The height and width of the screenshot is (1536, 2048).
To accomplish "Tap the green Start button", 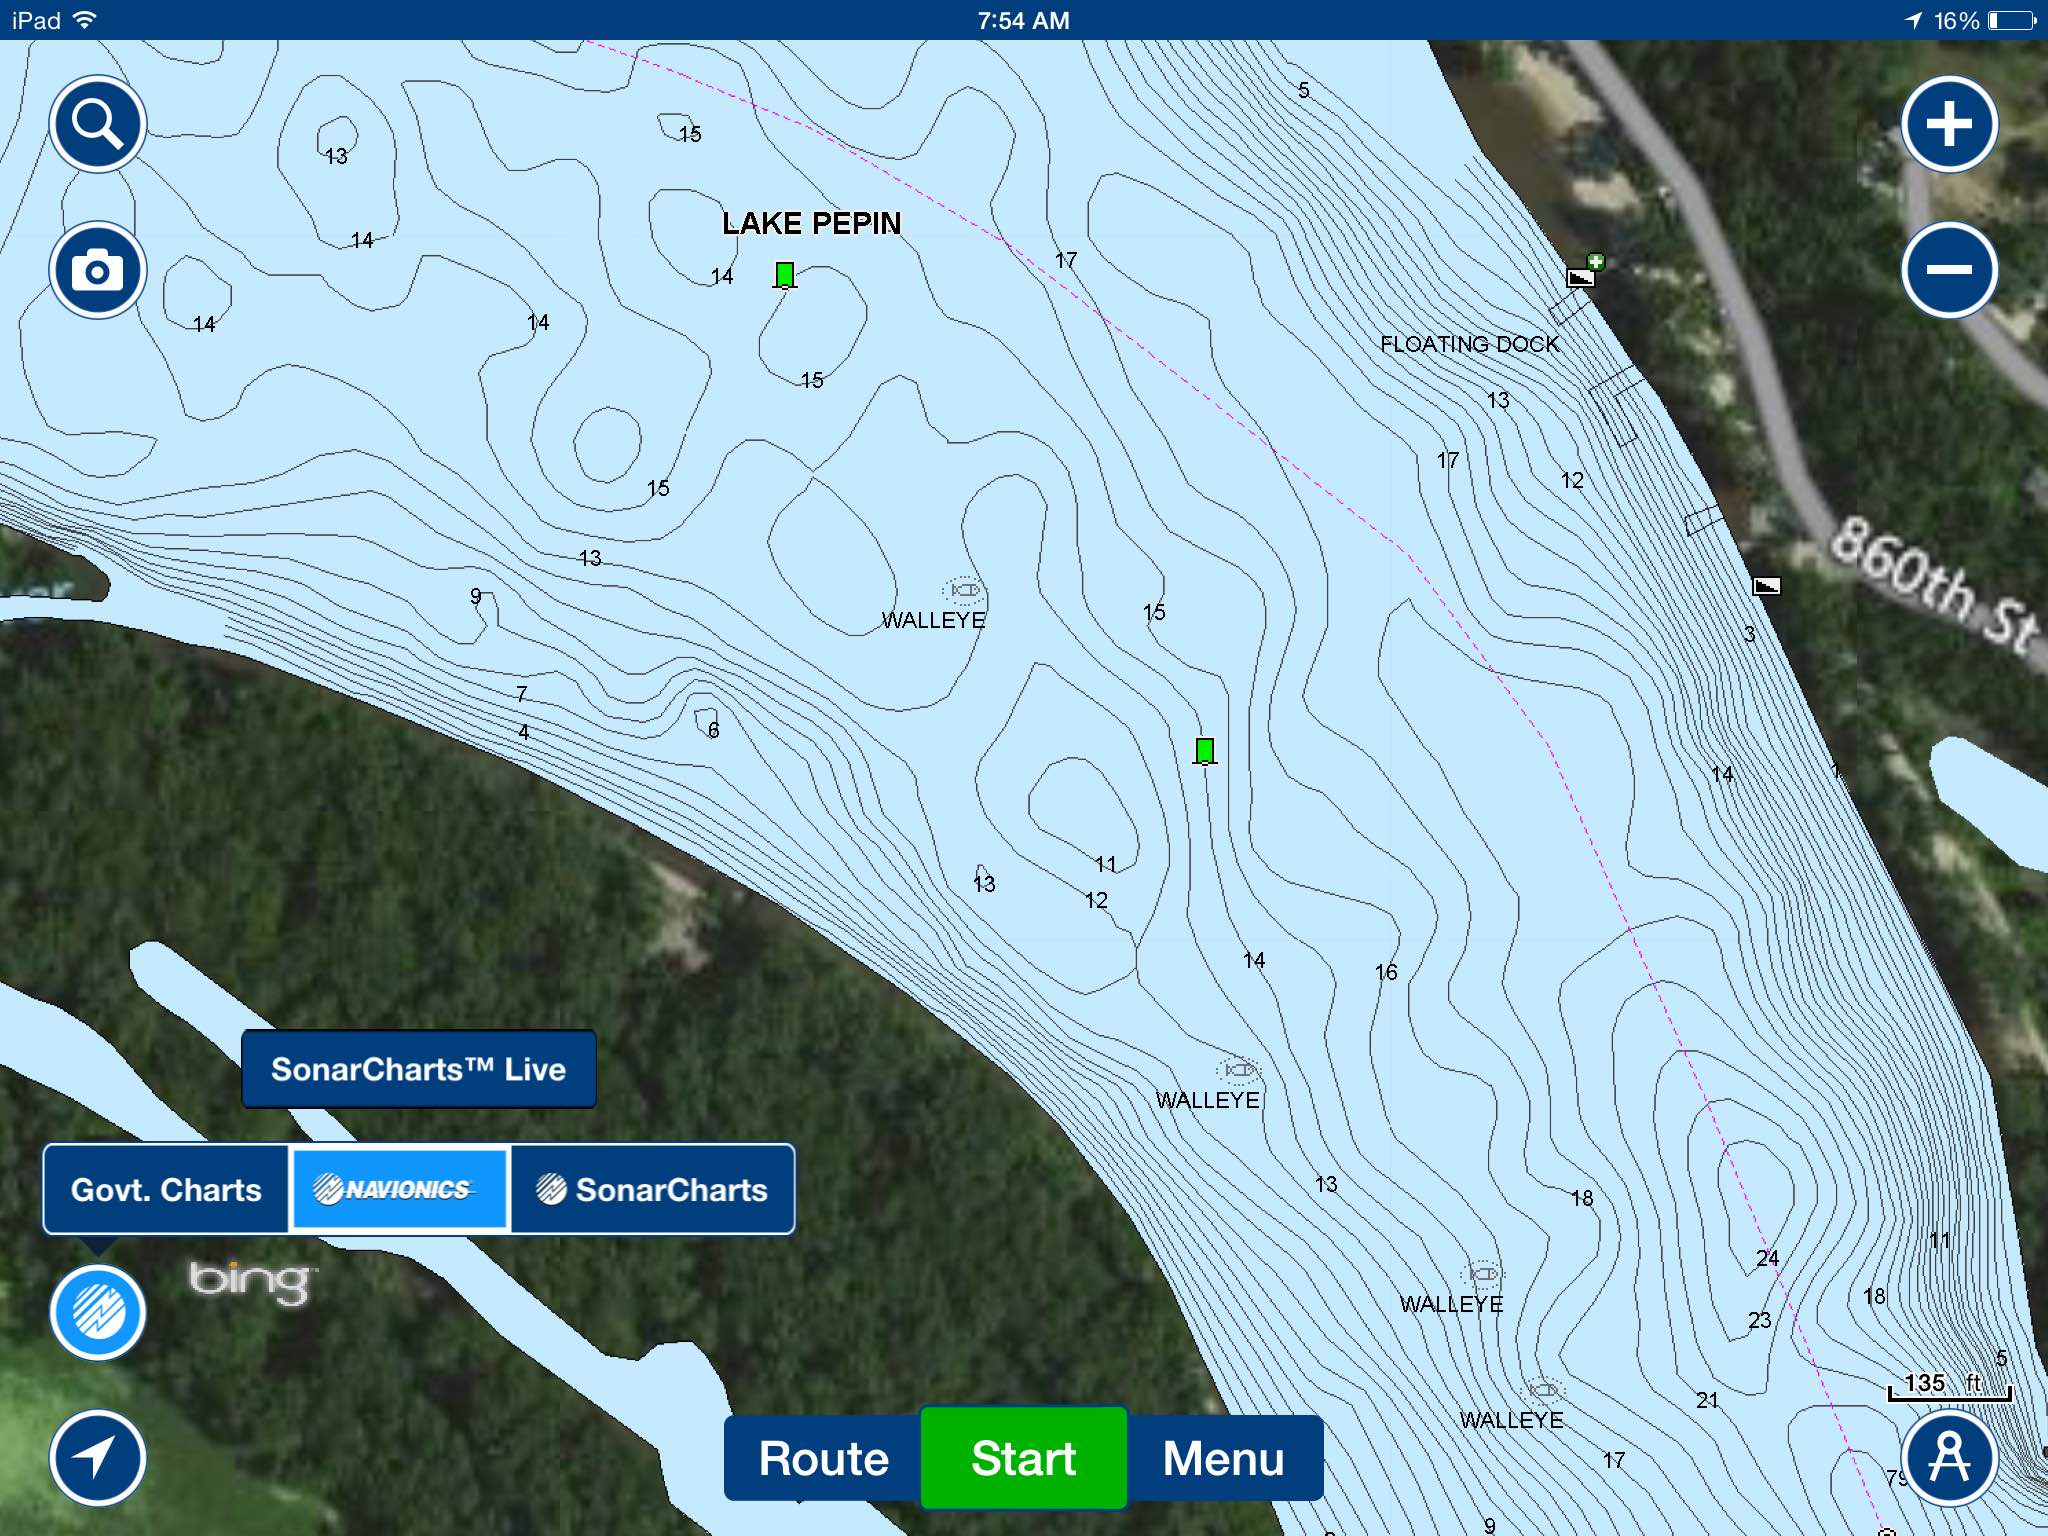I will click(x=1024, y=1458).
